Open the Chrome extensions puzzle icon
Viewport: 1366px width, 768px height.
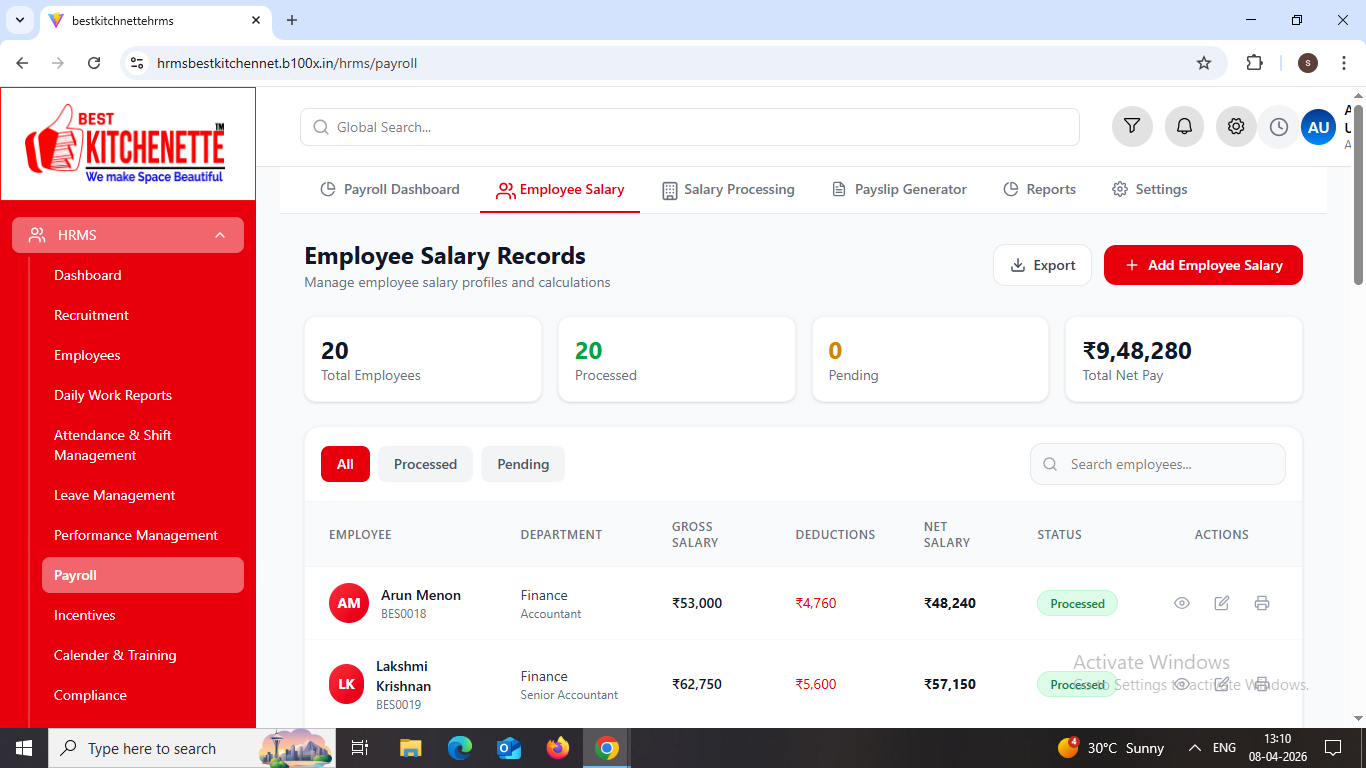coord(1254,63)
